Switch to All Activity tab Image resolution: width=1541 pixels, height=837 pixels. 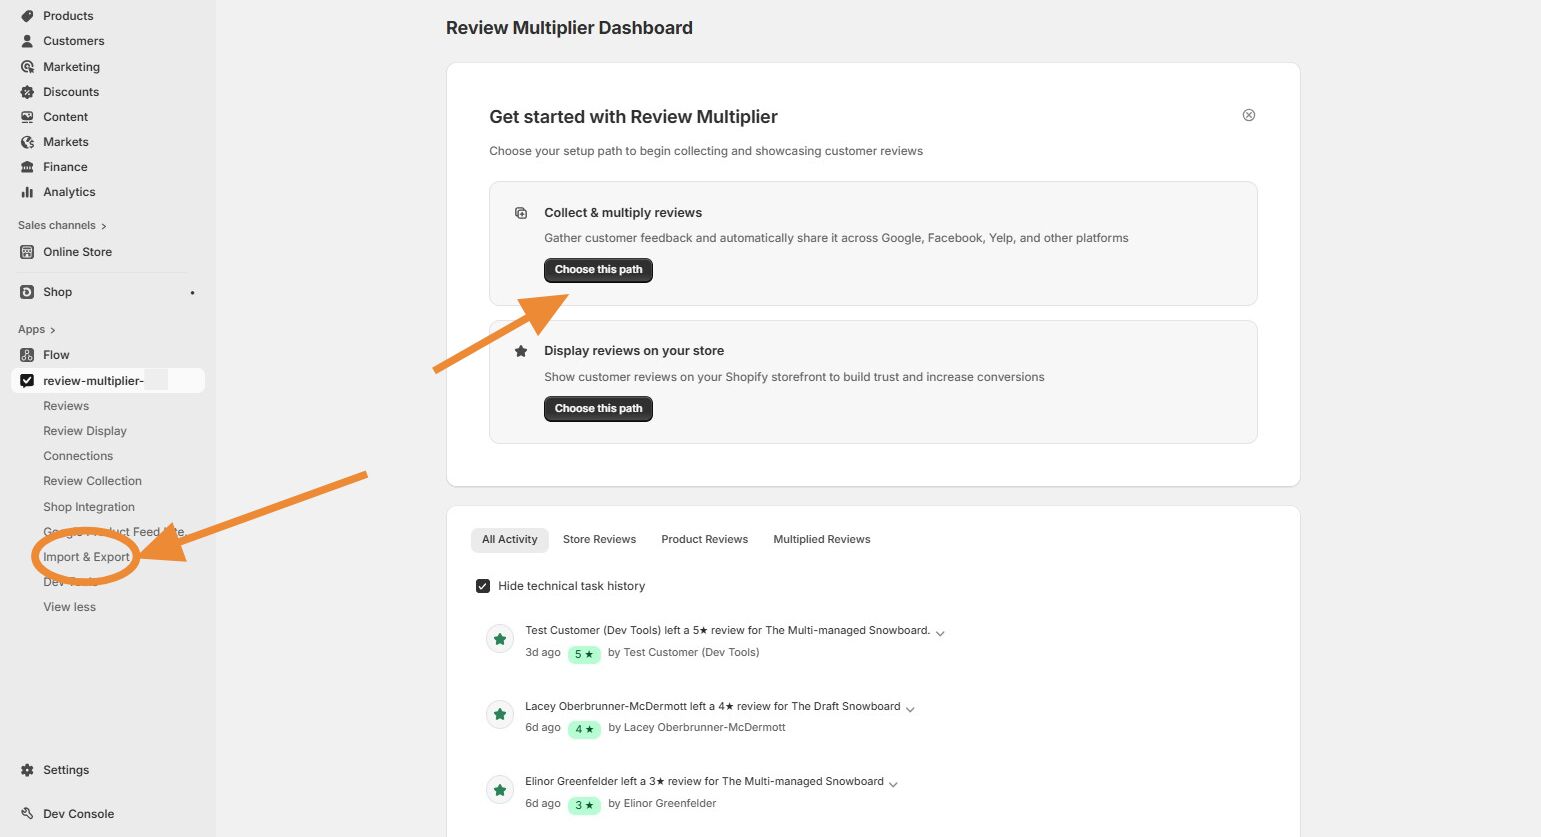[x=510, y=540]
